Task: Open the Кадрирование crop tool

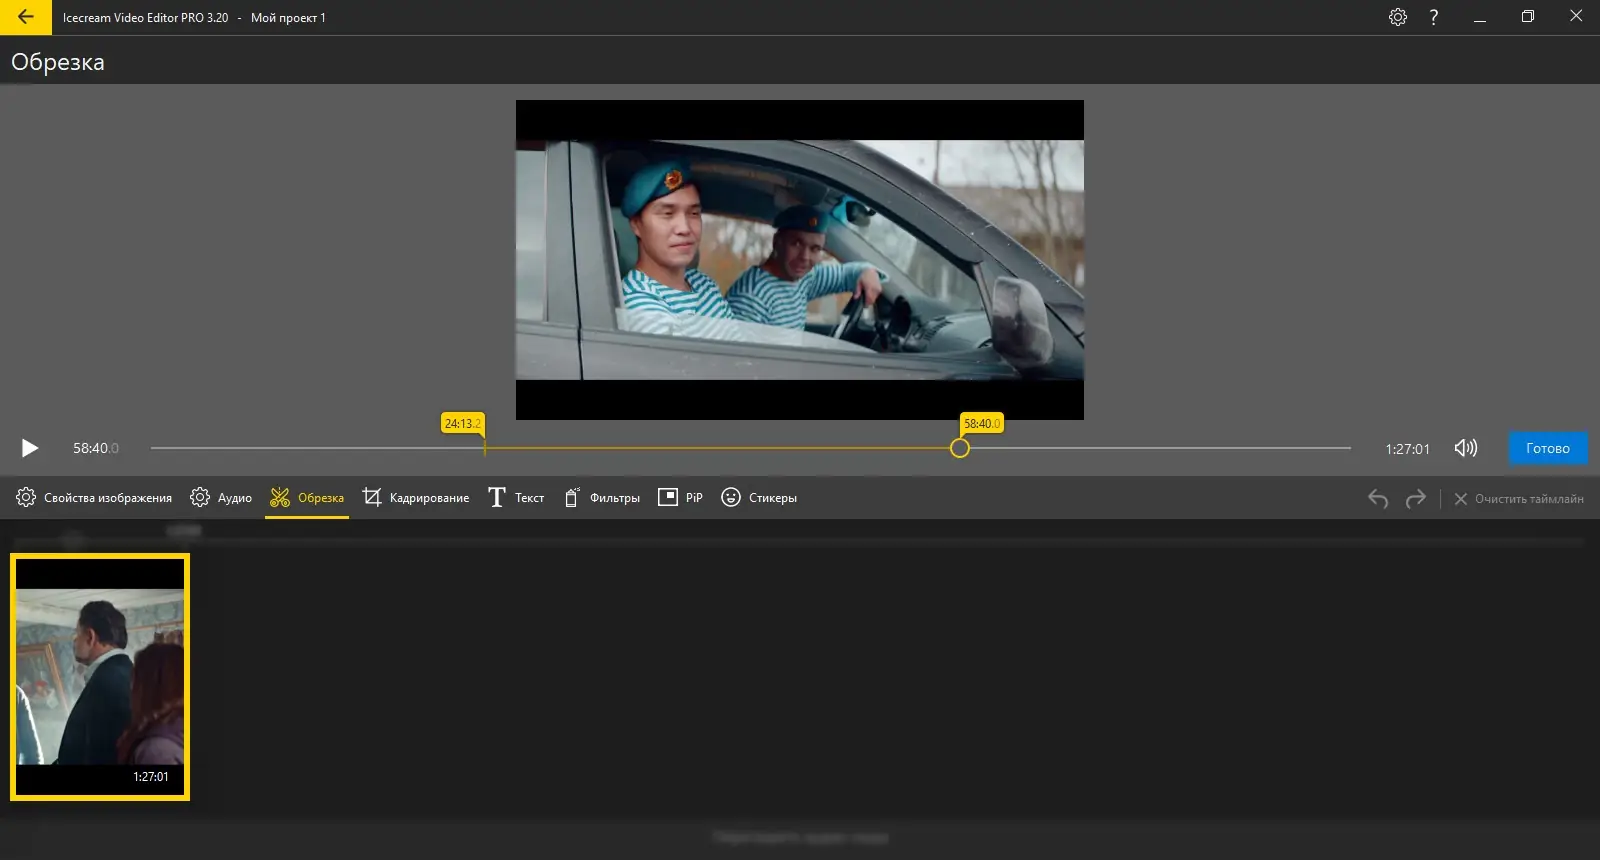Action: (x=416, y=498)
